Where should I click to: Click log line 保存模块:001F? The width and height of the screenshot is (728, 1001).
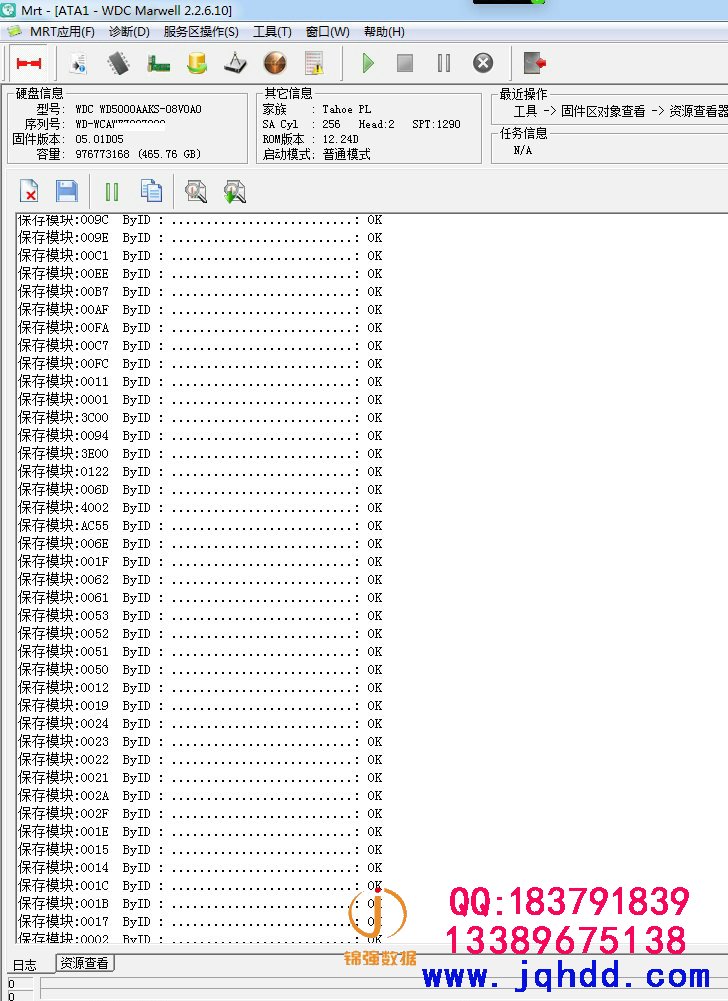point(200,562)
